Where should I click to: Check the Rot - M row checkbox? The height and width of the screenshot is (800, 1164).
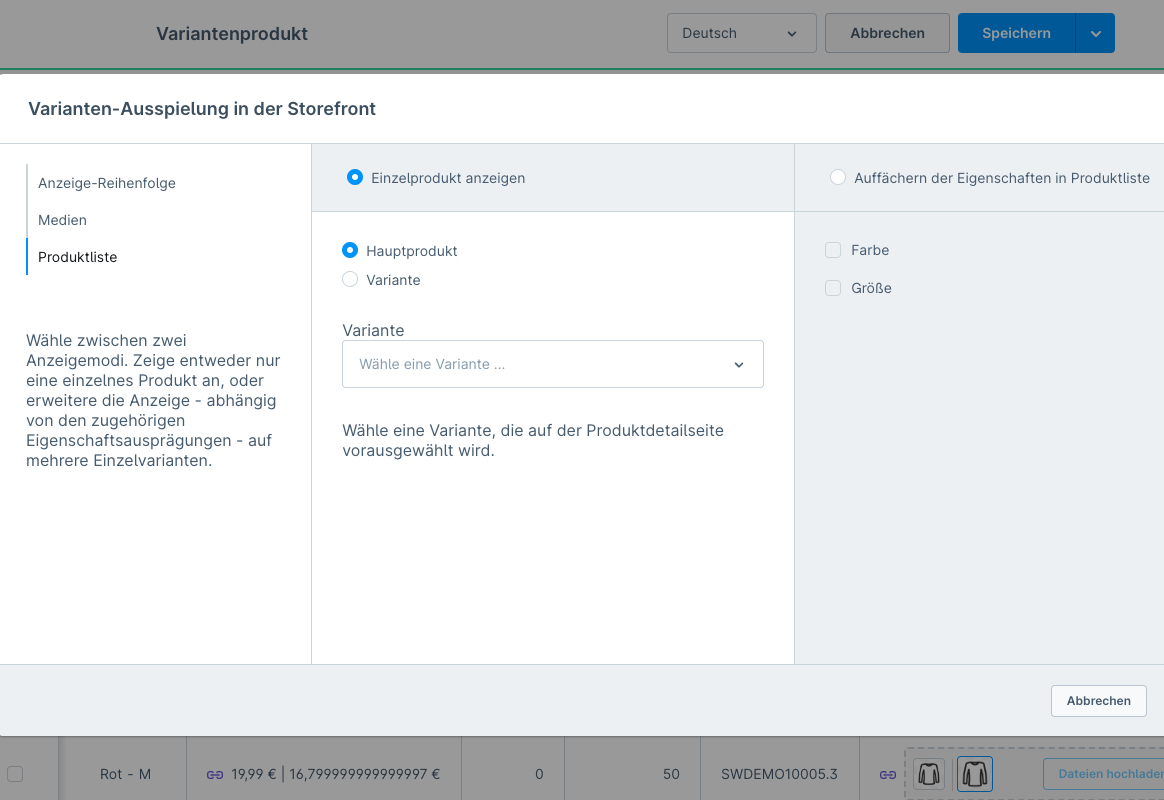point(15,773)
